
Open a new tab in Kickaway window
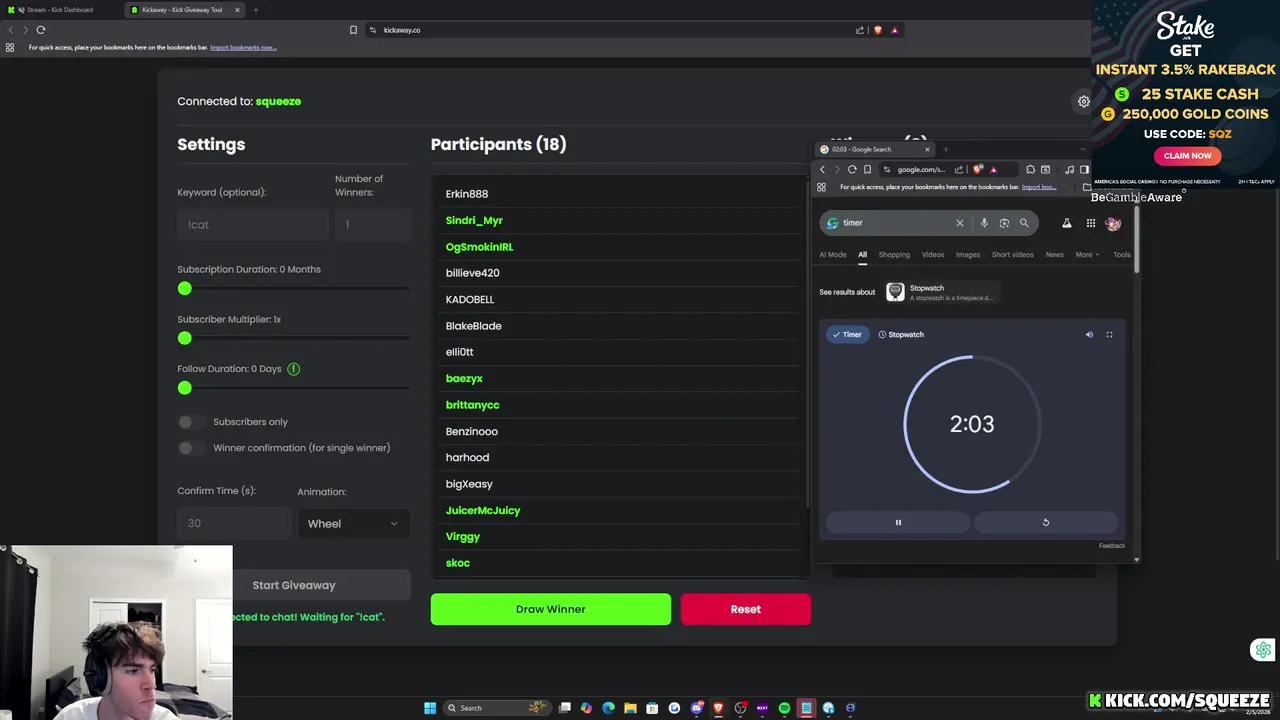pyautogui.click(x=256, y=10)
